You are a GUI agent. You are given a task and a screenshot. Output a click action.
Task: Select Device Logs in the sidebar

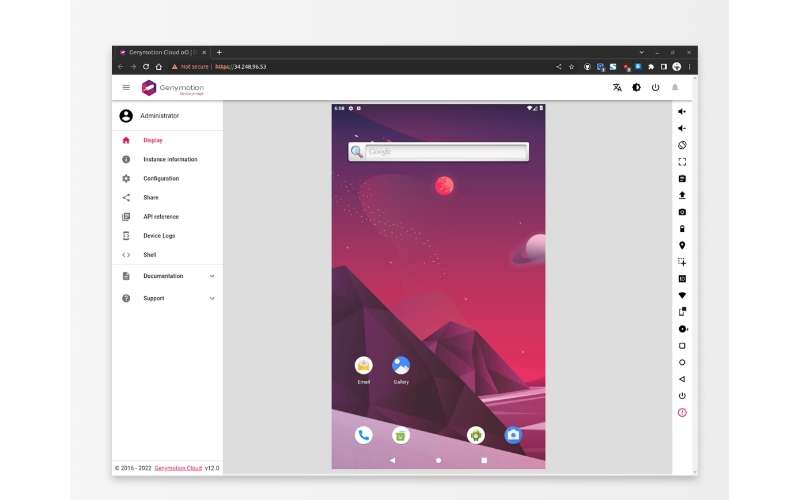click(158, 236)
